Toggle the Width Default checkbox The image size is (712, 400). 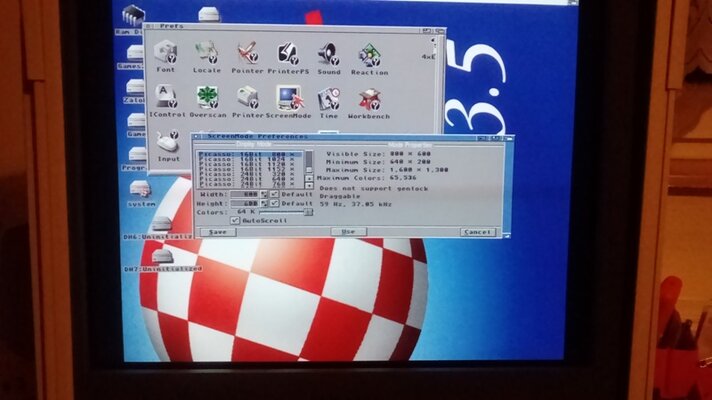pos(274,194)
